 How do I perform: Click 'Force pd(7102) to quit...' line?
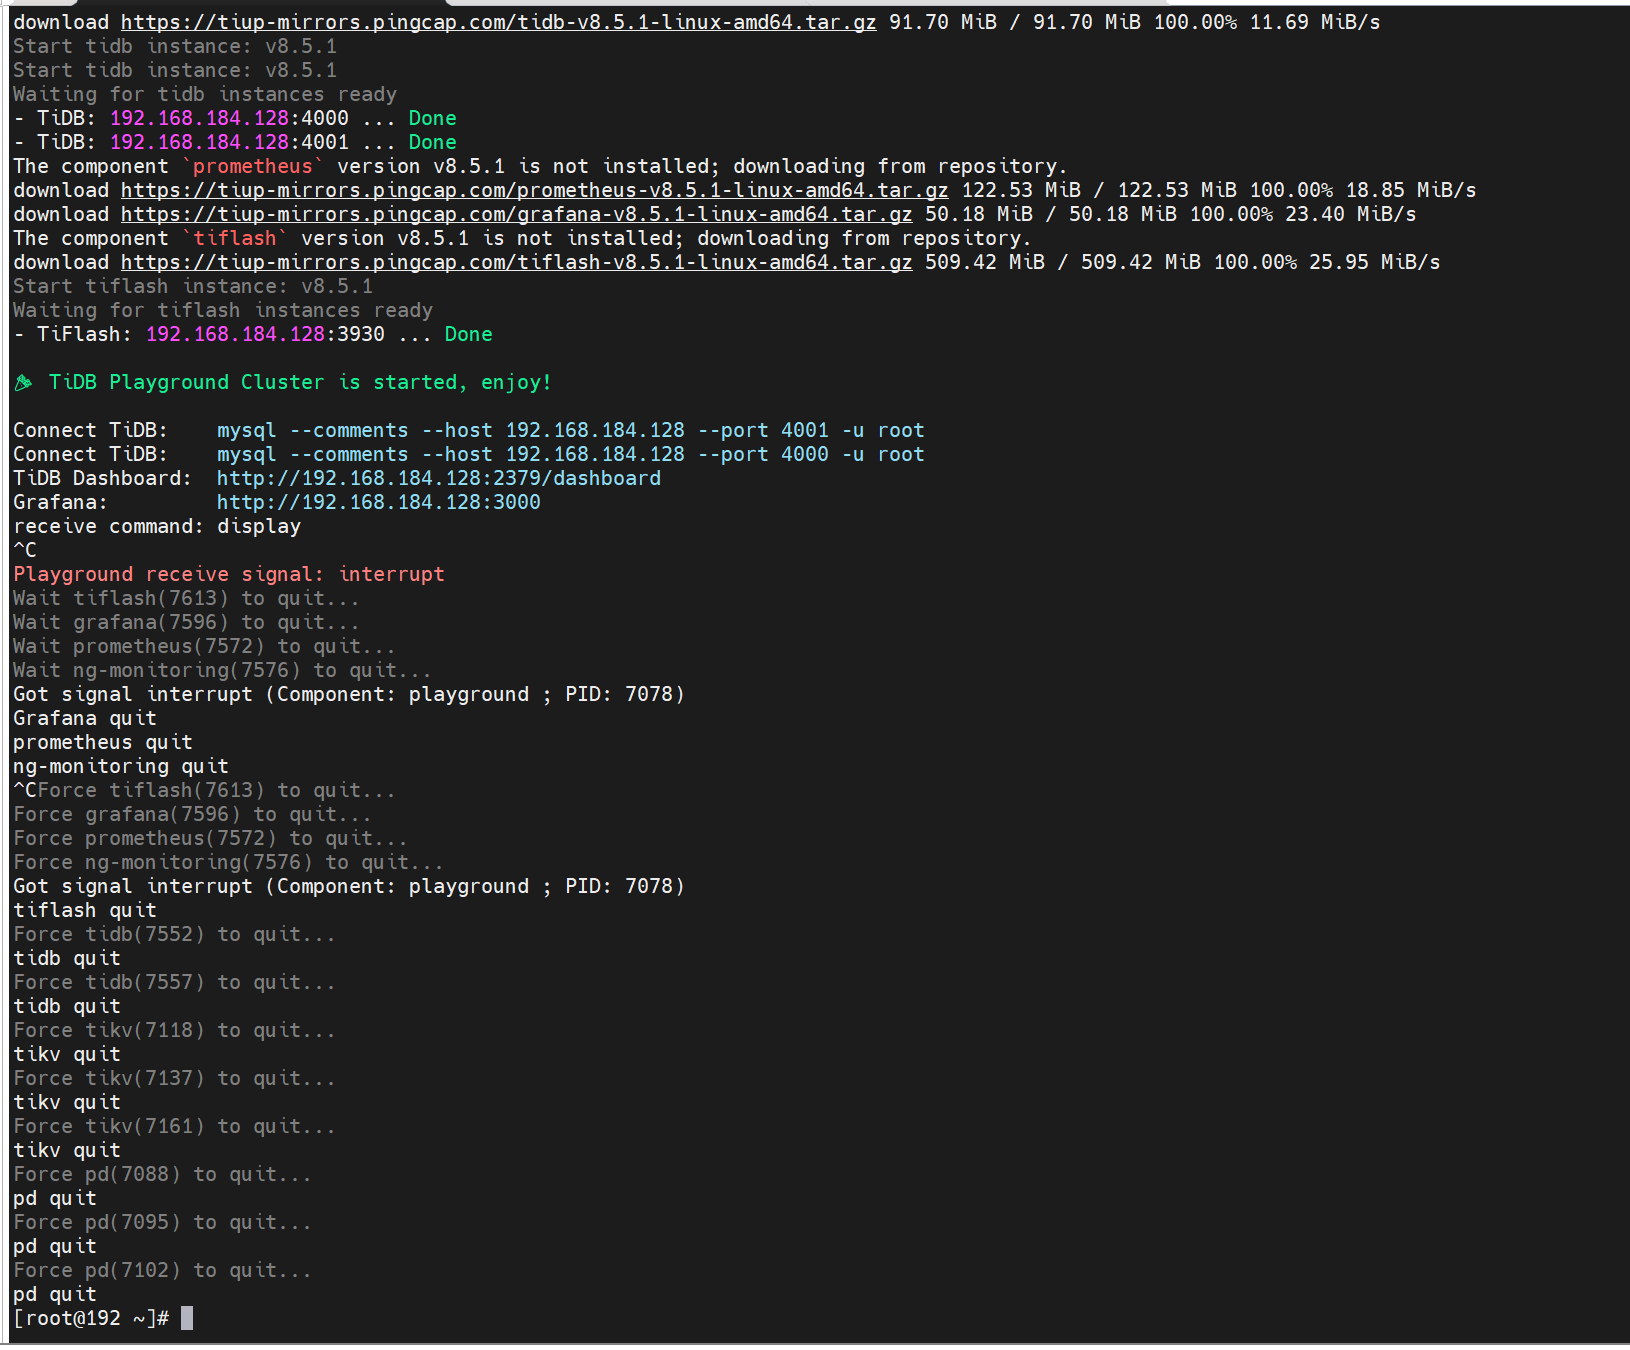point(162,1270)
